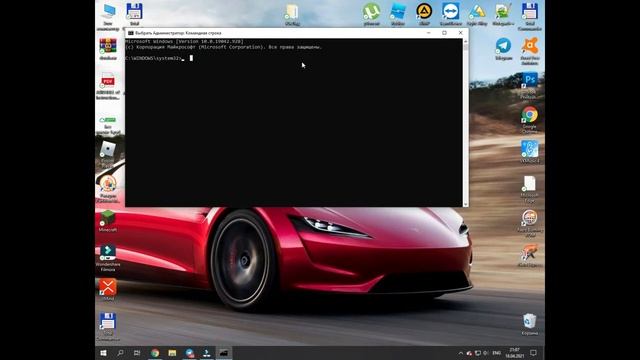Open the volume control in the tray
The height and width of the screenshot is (360, 640).
pyautogui.click(x=486, y=353)
